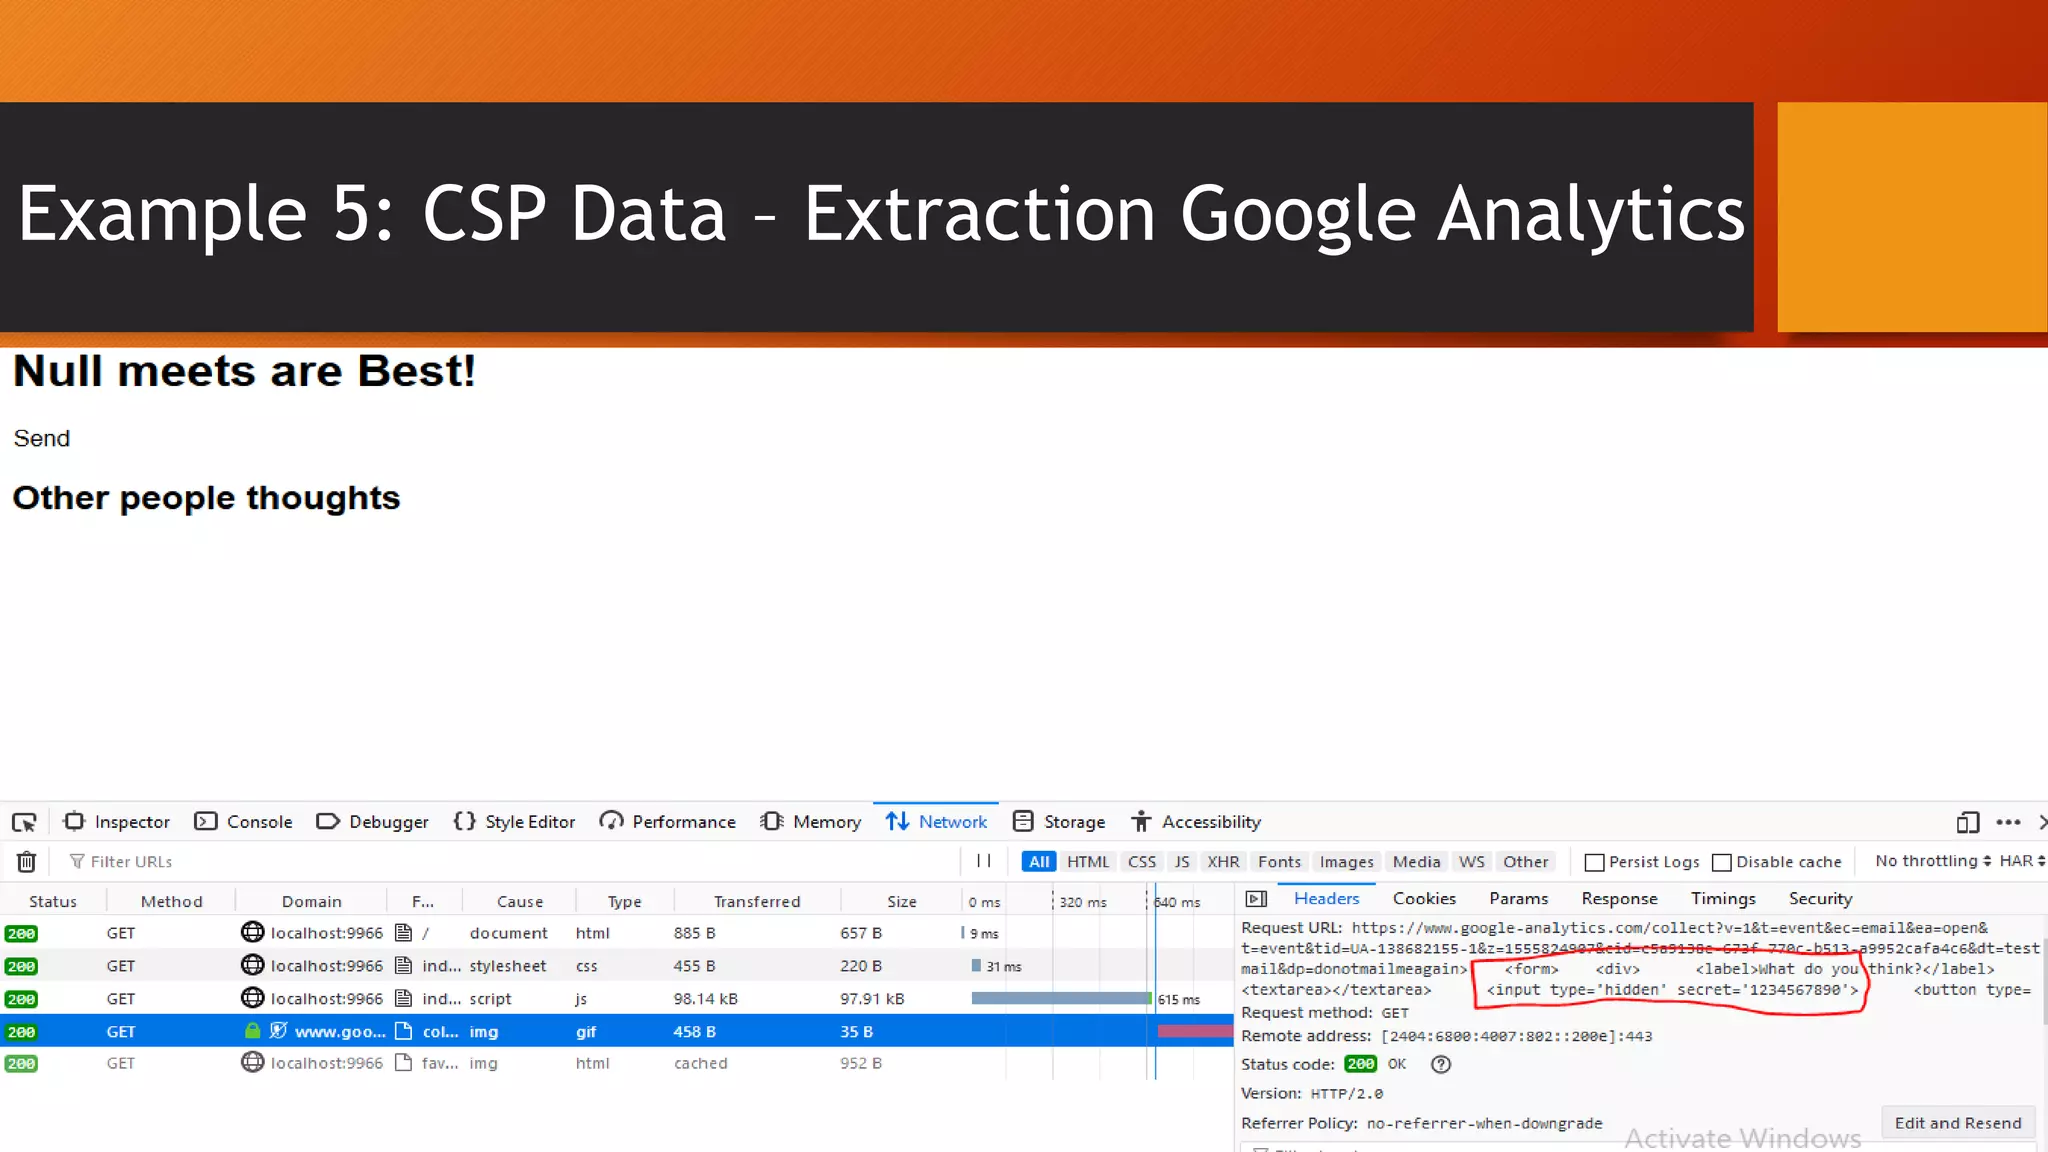The image size is (2048, 1152).
Task: Click the pink waterfall bar of gif request
Action: (1195, 1031)
